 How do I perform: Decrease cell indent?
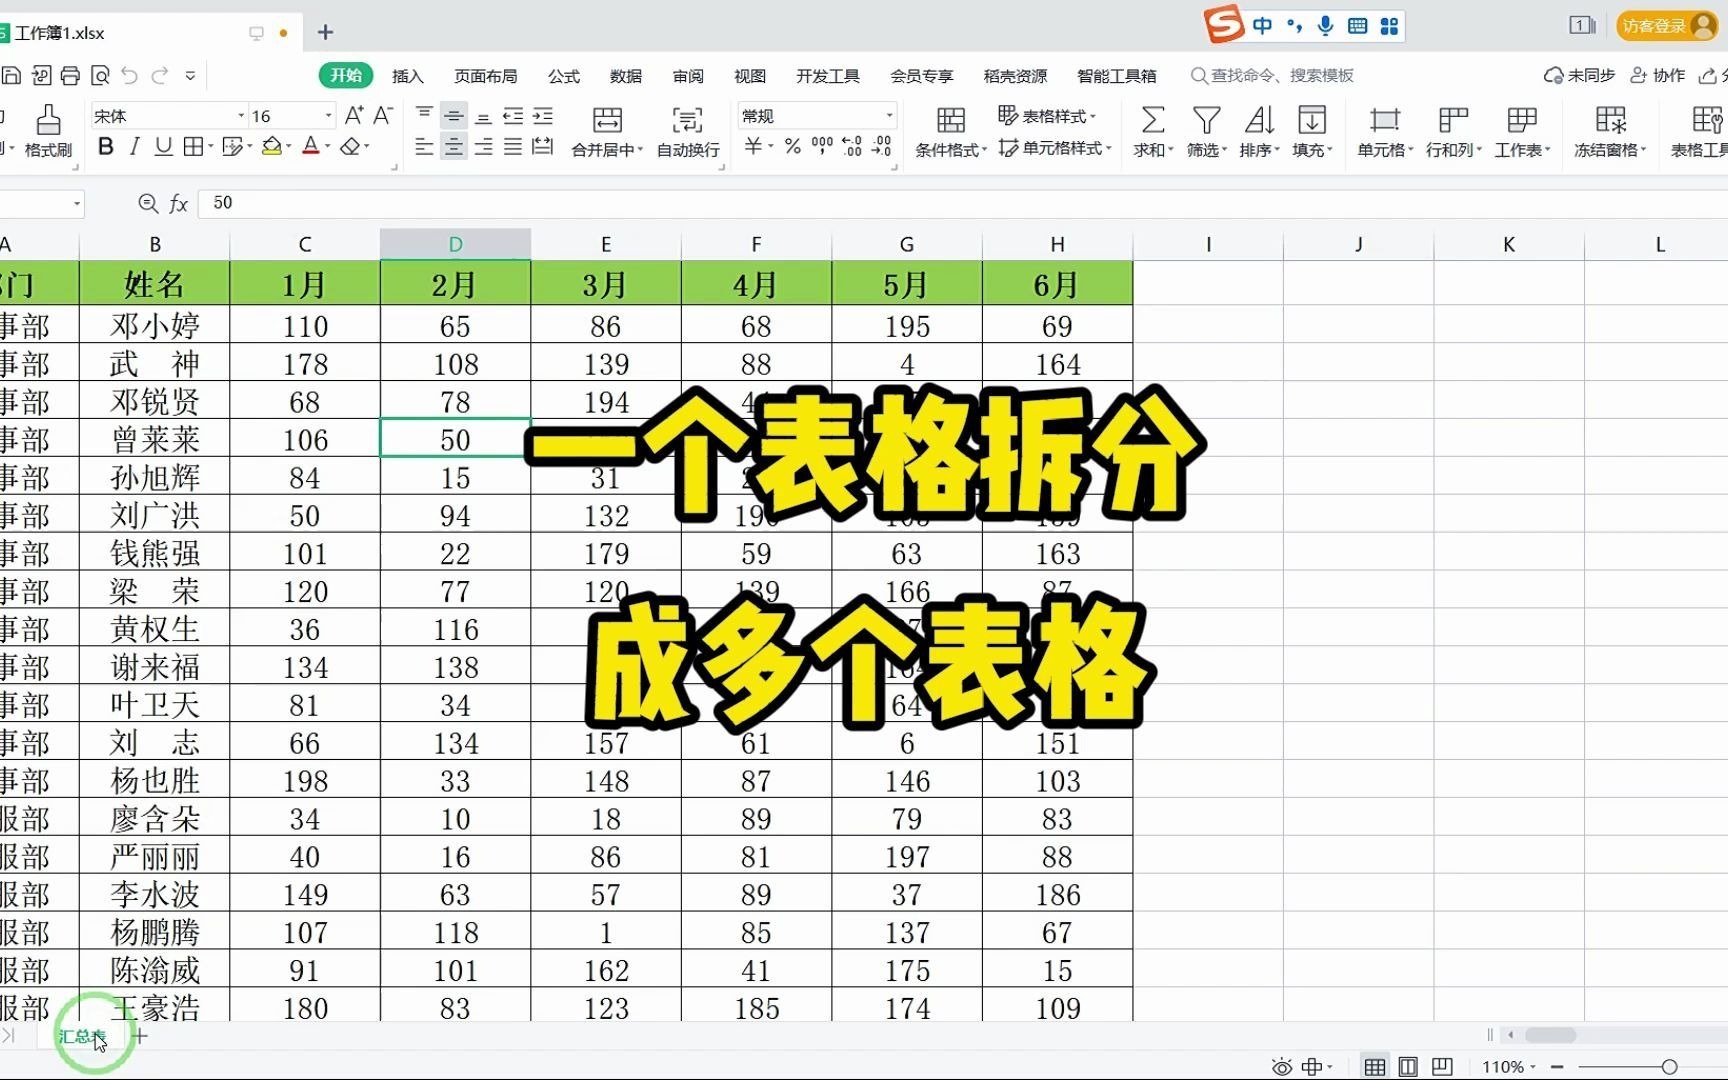click(x=513, y=115)
